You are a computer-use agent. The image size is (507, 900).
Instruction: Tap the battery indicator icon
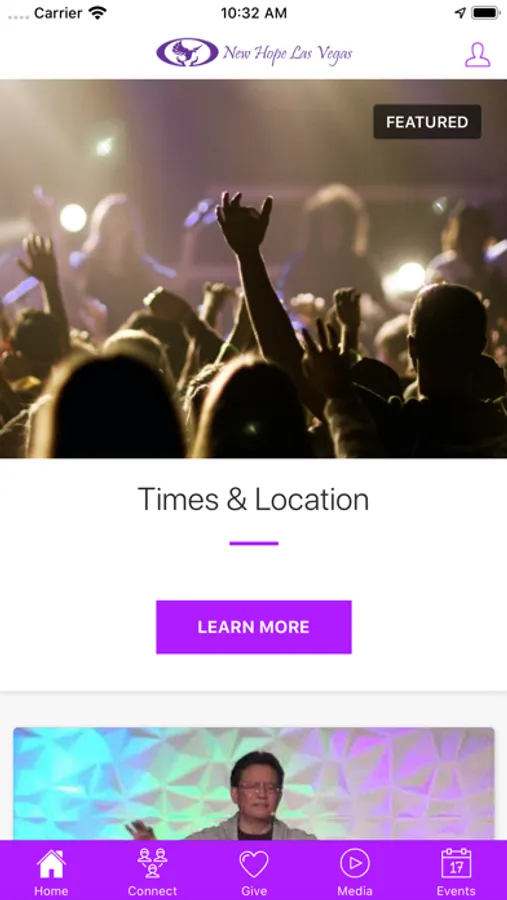click(x=485, y=13)
